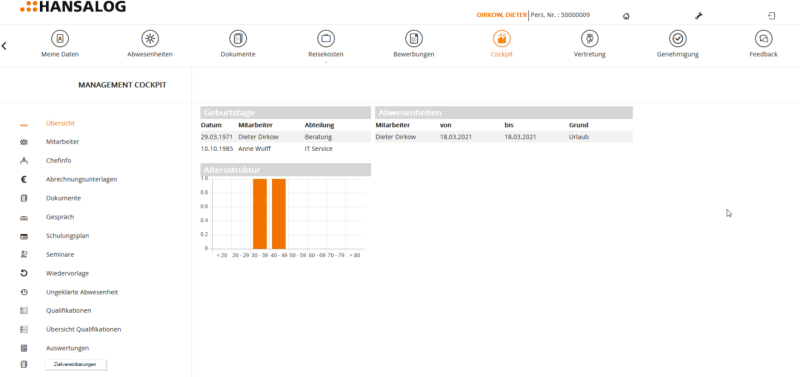Open the Genehmigung checkmark icon
This screenshot has height=377, width=800.
point(678,38)
